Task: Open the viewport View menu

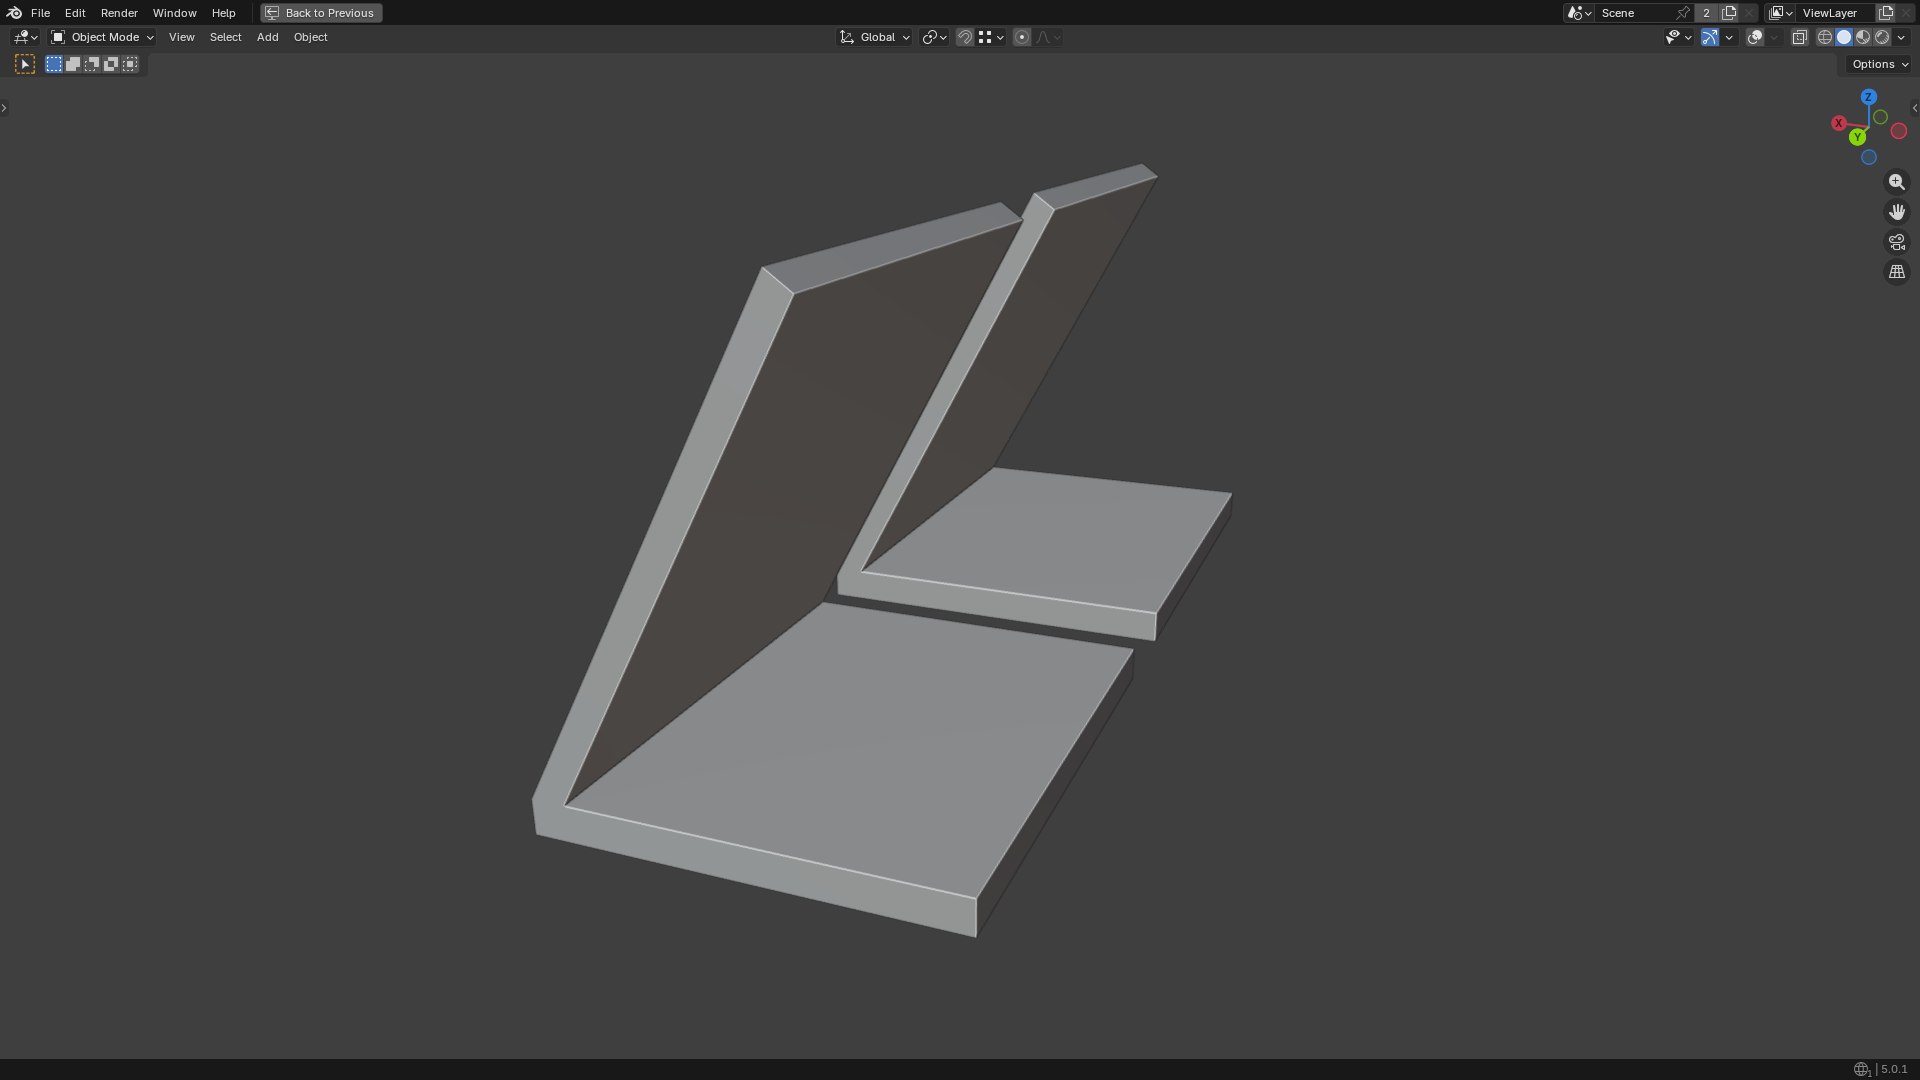Action: pyautogui.click(x=181, y=37)
